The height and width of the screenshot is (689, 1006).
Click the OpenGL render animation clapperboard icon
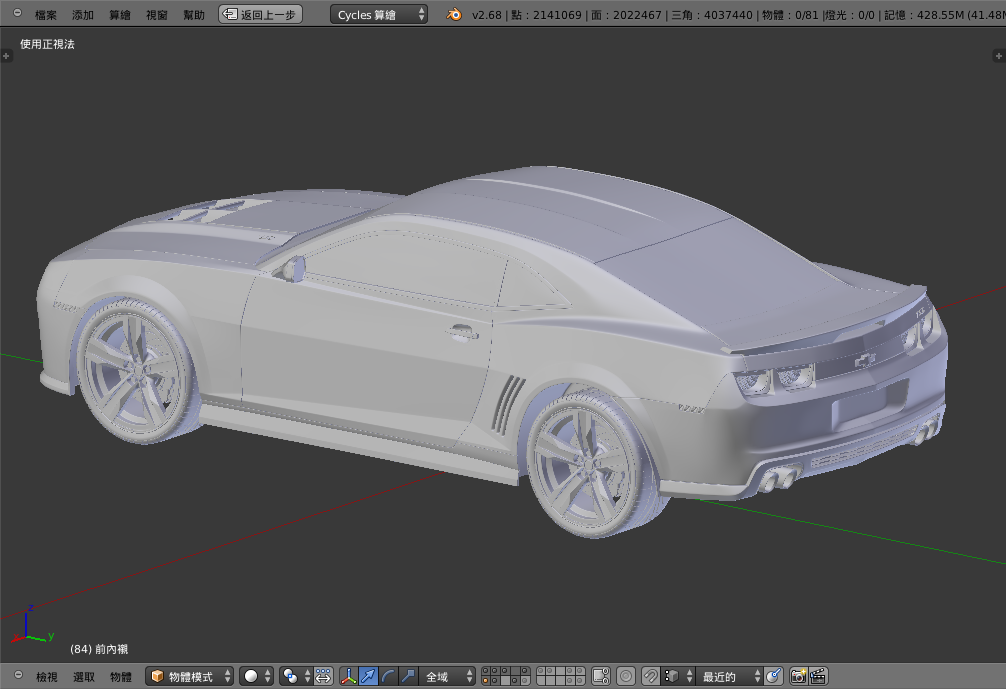coord(818,677)
